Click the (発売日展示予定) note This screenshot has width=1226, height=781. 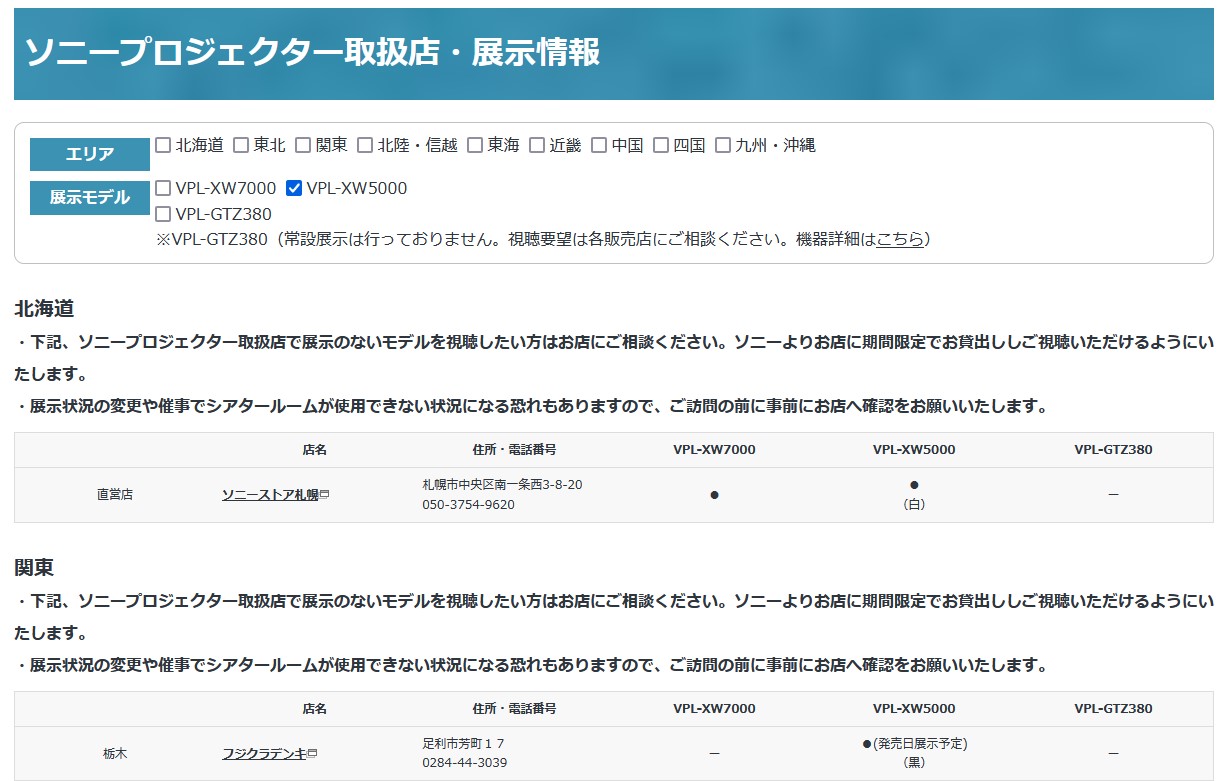click(920, 744)
